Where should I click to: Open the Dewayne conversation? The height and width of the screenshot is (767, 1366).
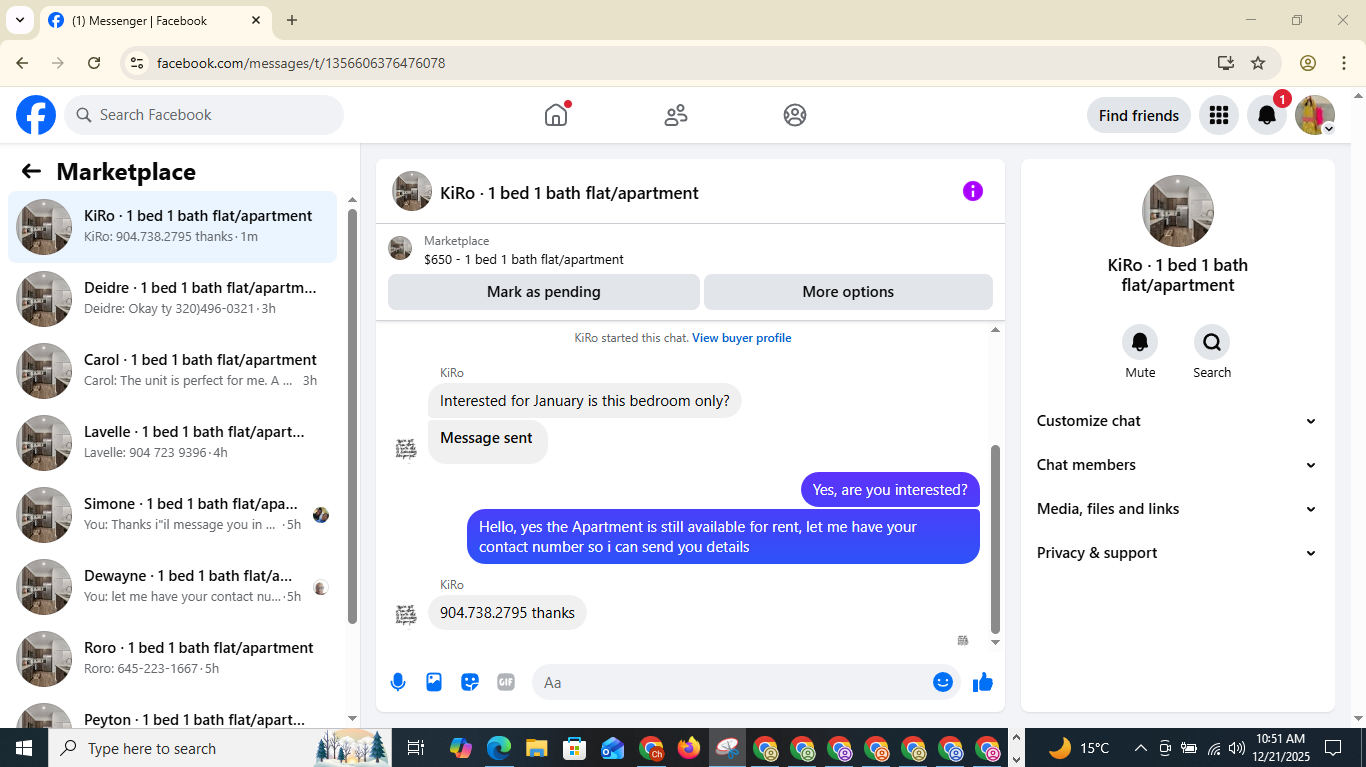(x=173, y=587)
